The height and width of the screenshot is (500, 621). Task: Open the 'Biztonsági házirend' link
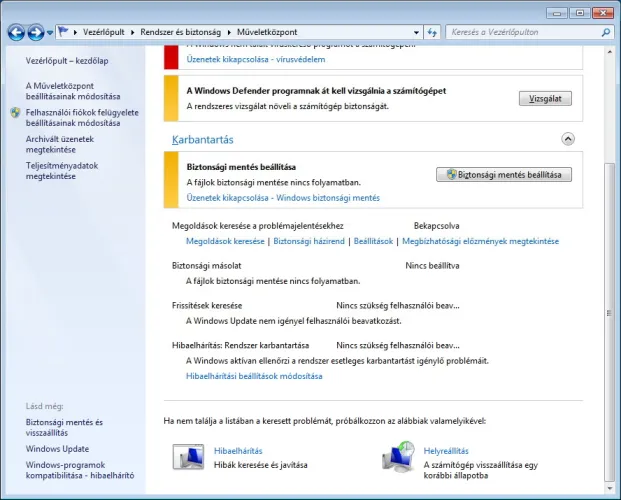(309, 241)
